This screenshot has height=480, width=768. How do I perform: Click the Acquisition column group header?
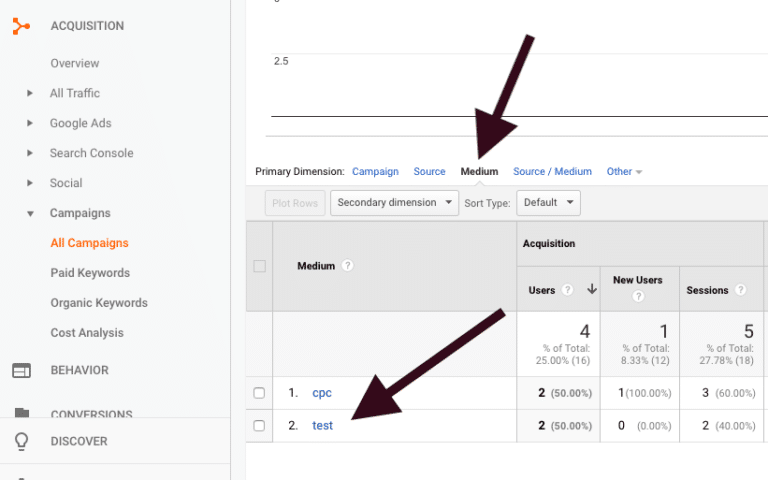[x=549, y=243]
